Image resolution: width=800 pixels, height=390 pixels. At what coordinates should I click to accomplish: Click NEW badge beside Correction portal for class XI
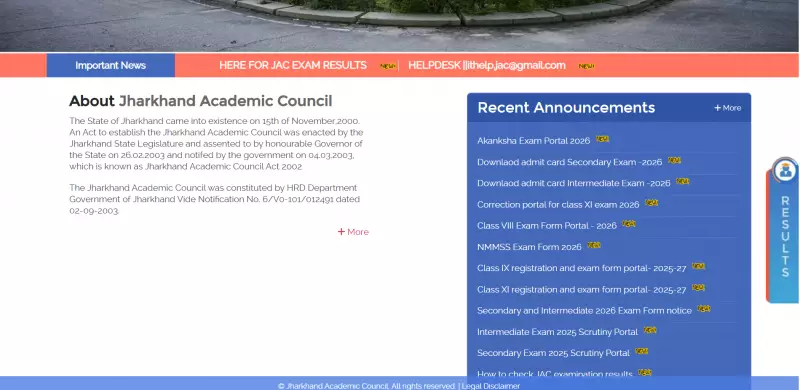click(652, 203)
